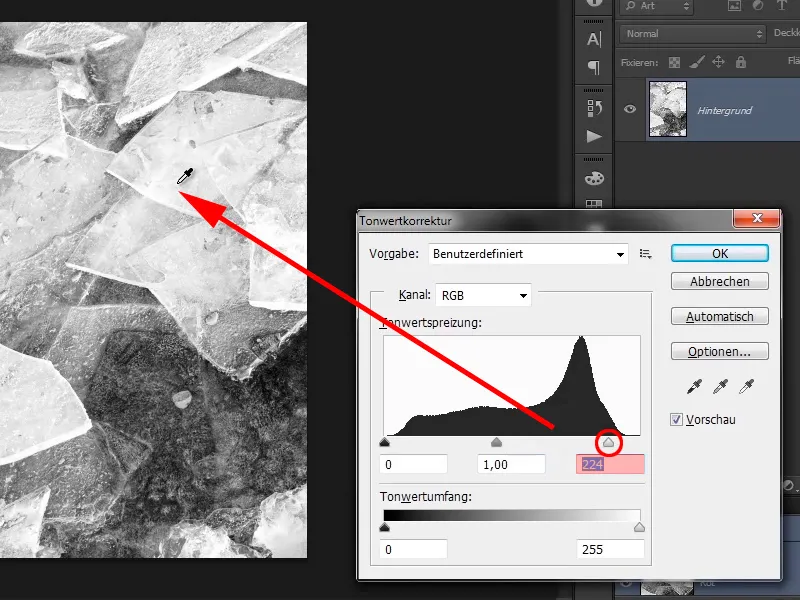Click the highlight input field showing 224
Image resolution: width=800 pixels, height=600 pixels.
click(610, 464)
